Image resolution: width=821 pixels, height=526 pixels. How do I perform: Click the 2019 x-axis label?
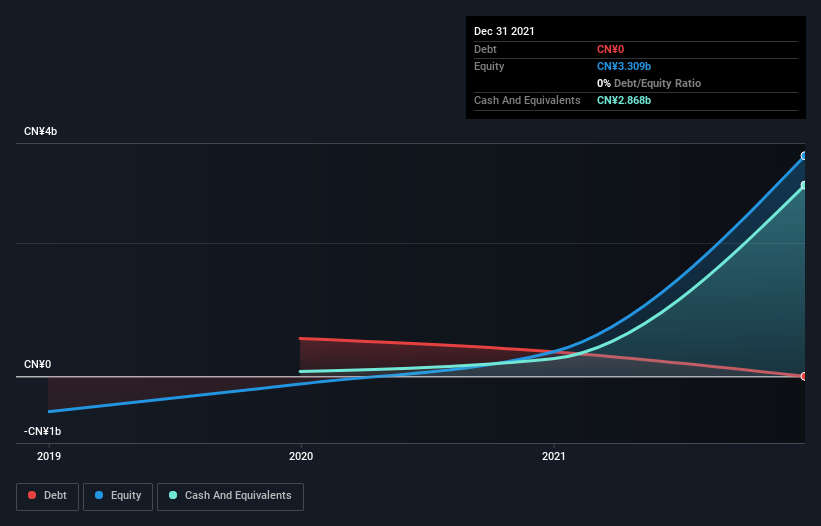click(x=49, y=456)
